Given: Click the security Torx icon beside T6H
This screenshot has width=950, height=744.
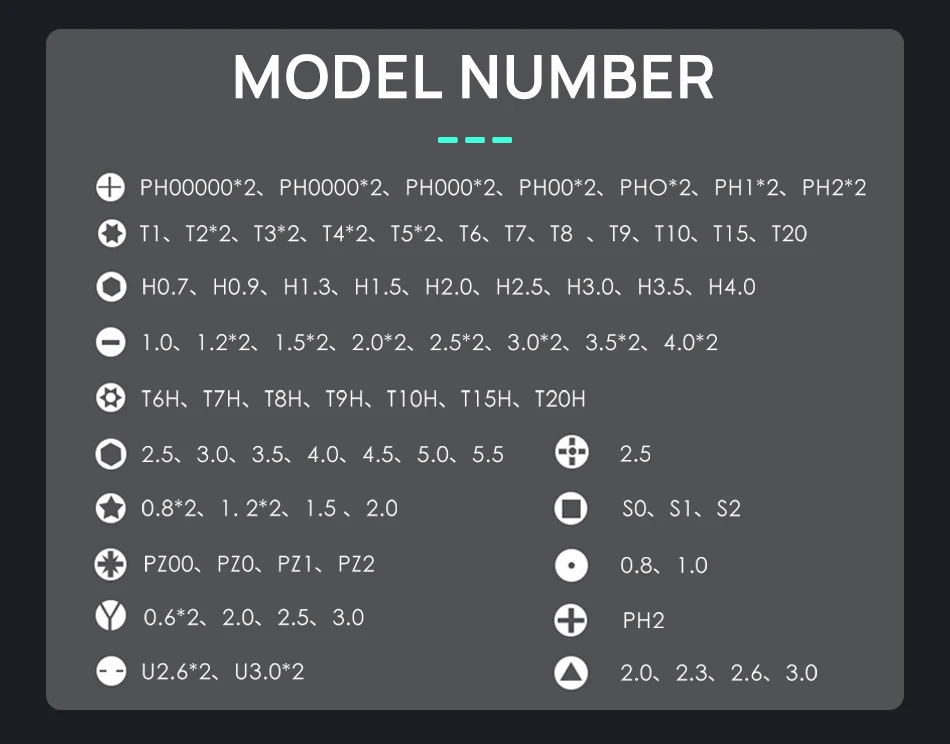Looking at the screenshot, I should (110, 398).
